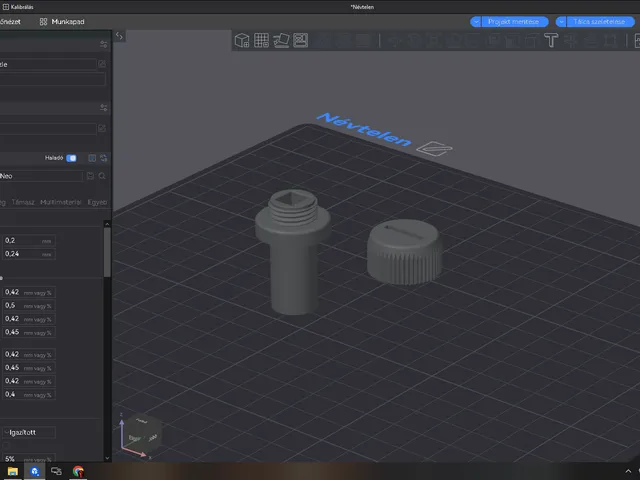Select the dimmed Move tool
This screenshot has width=640, height=480.
coord(394,40)
